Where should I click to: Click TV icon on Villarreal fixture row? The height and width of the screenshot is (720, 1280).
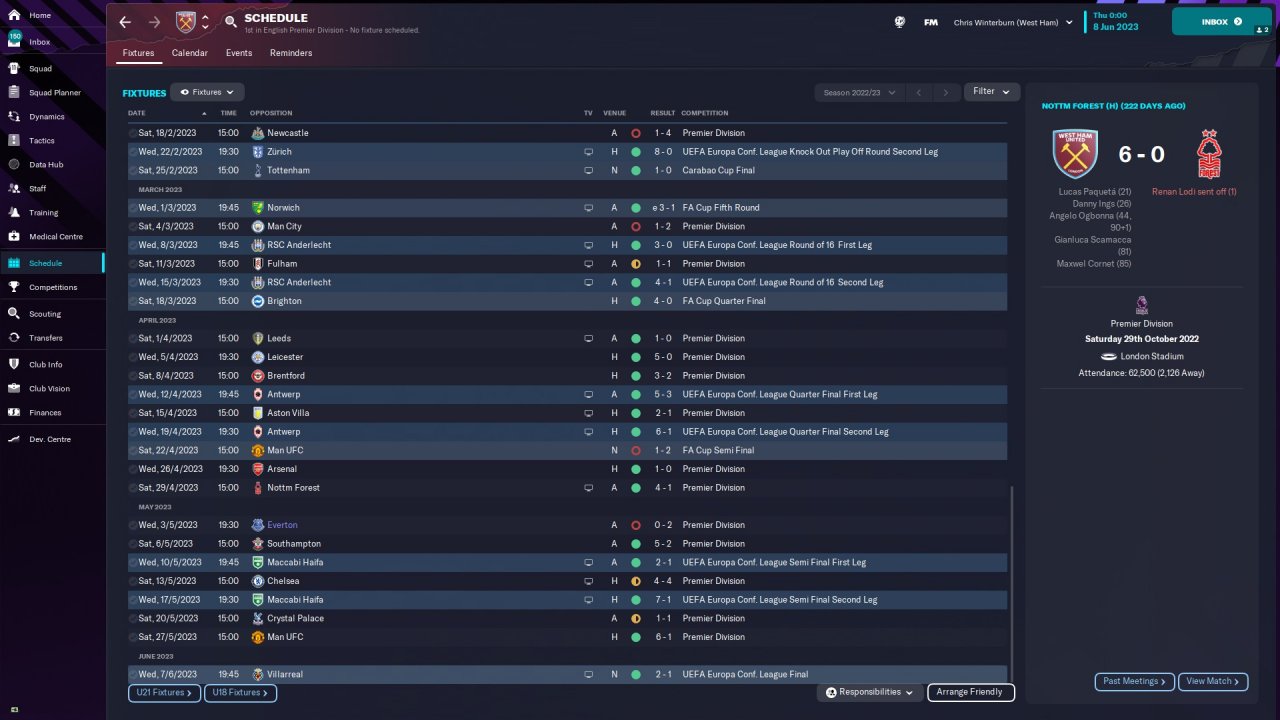coord(588,675)
